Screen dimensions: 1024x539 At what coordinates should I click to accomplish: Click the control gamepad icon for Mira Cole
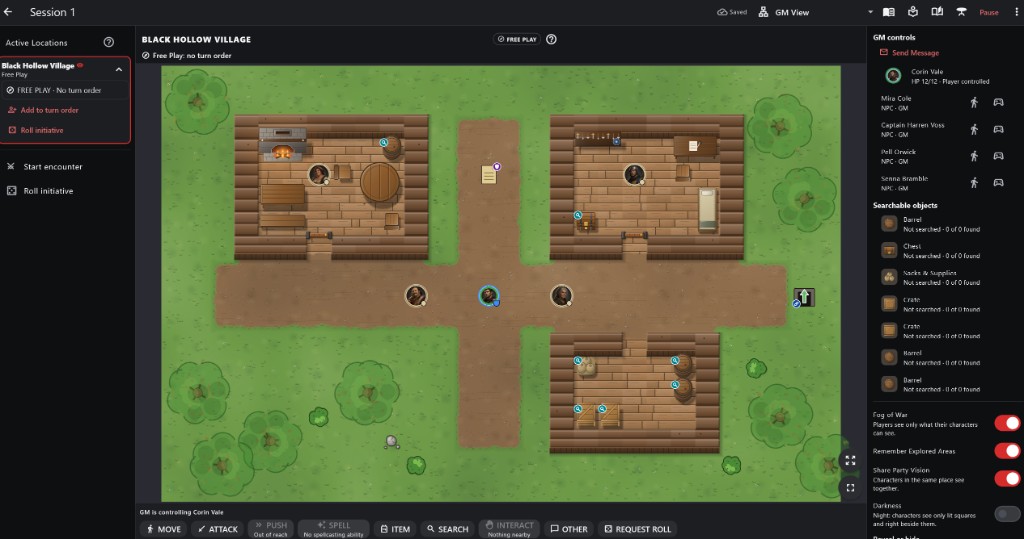pyautogui.click(x=999, y=102)
